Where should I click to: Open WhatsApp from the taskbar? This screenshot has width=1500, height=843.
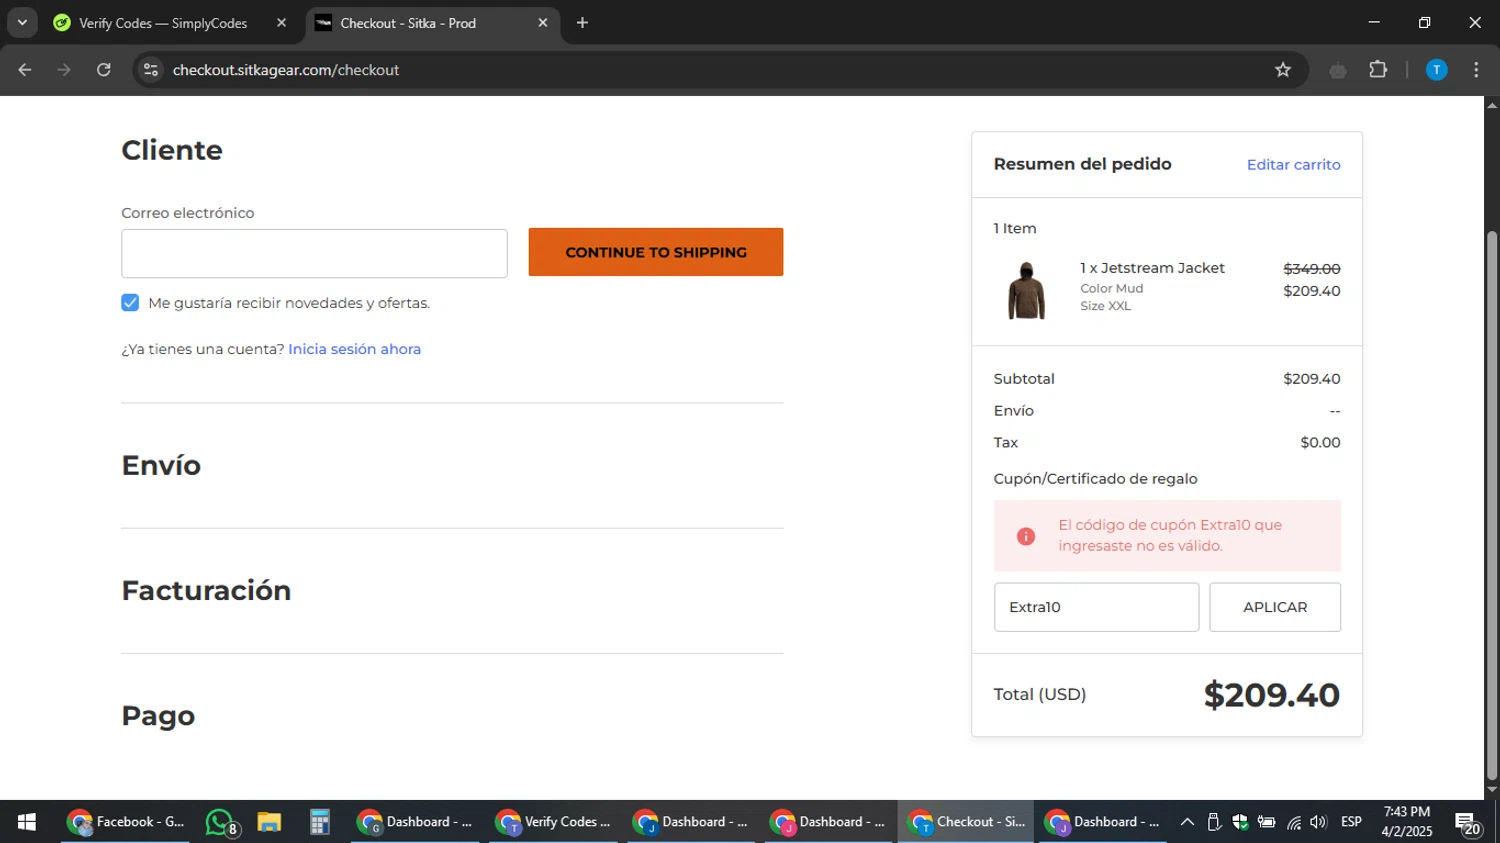pyautogui.click(x=220, y=822)
